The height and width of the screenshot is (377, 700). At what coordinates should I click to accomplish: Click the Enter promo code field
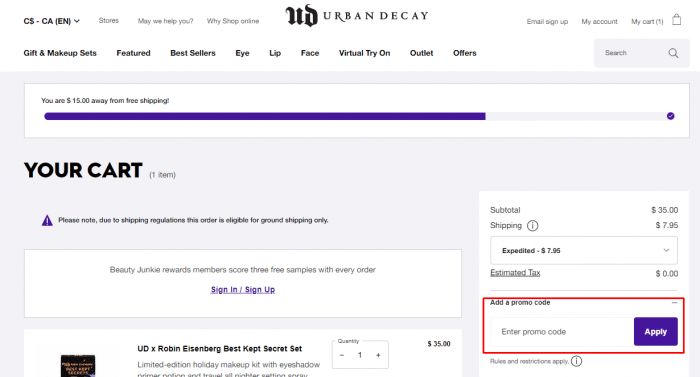tap(562, 331)
